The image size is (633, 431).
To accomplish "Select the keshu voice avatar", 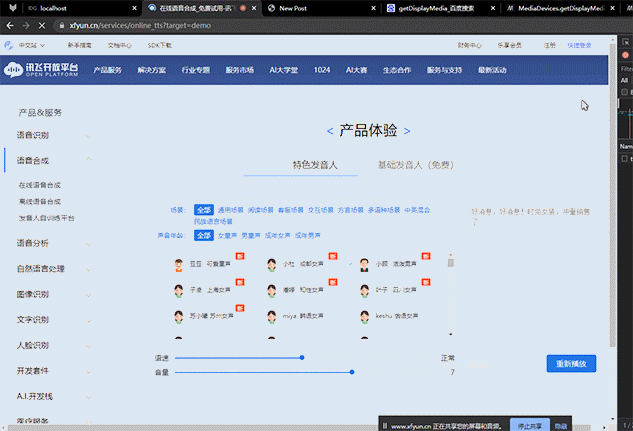I will pos(365,317).
